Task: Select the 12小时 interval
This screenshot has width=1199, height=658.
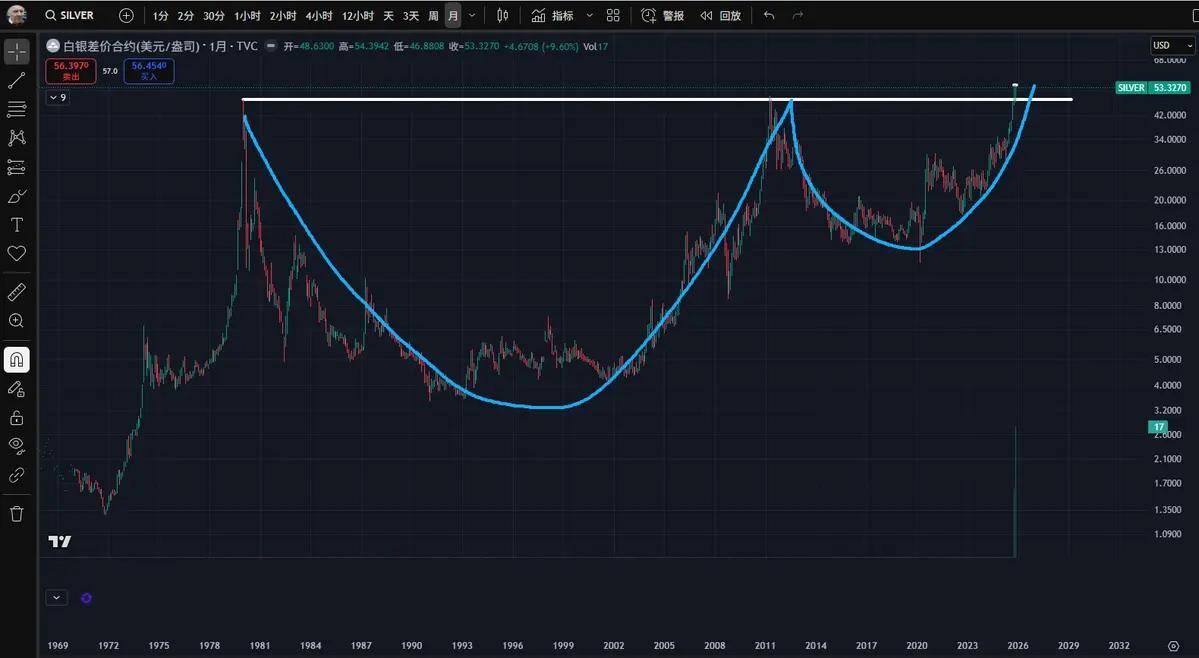Action: point(358,15)
